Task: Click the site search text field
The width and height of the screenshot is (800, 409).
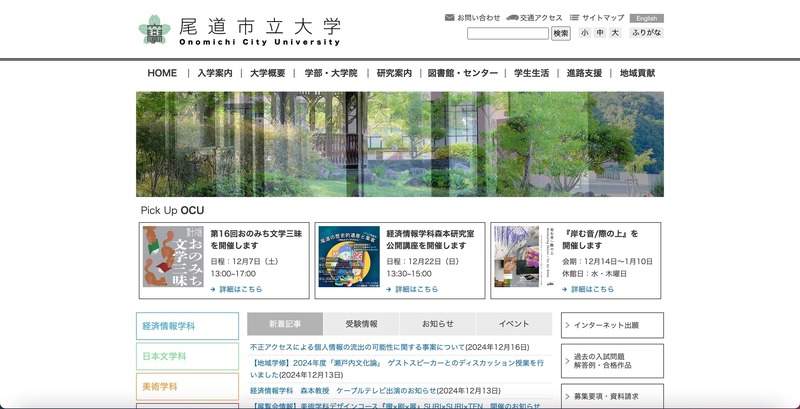Action: (507, 33)
